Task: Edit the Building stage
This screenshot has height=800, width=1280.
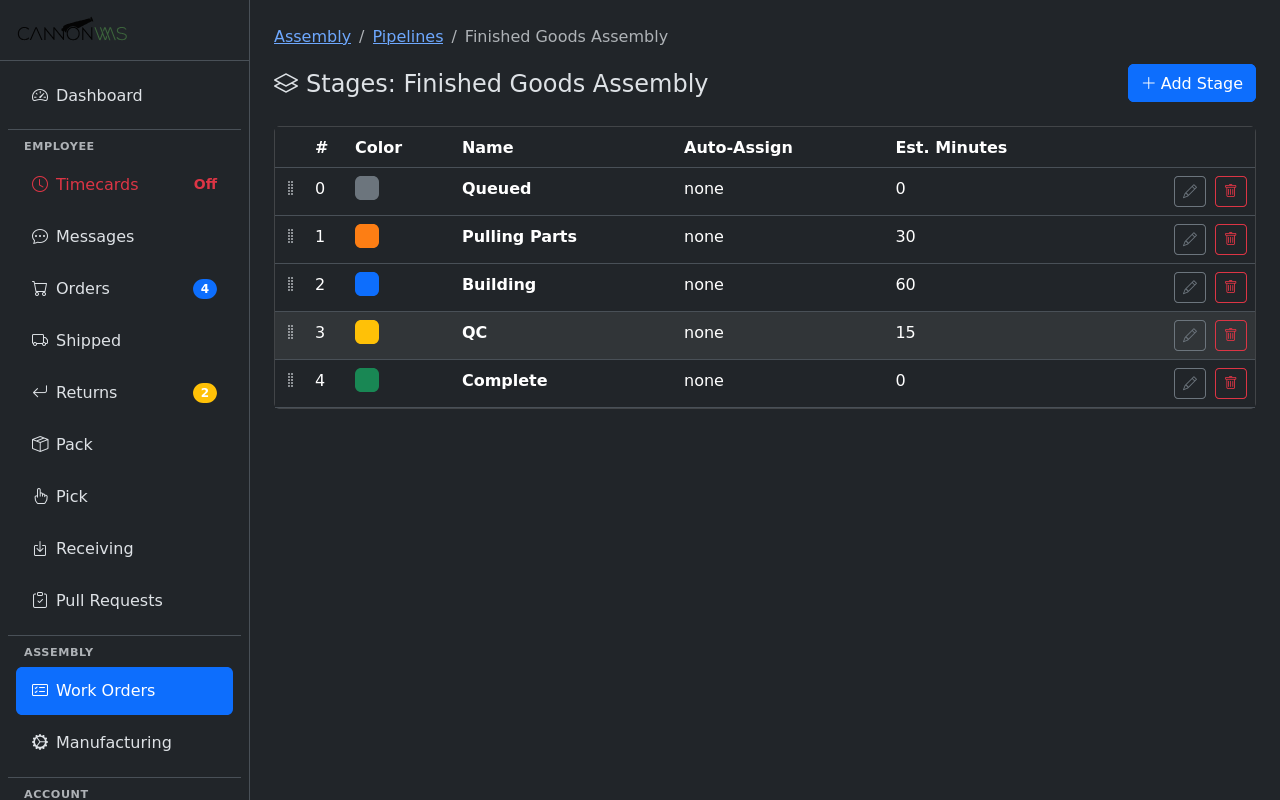Action: click(1189, 287)
